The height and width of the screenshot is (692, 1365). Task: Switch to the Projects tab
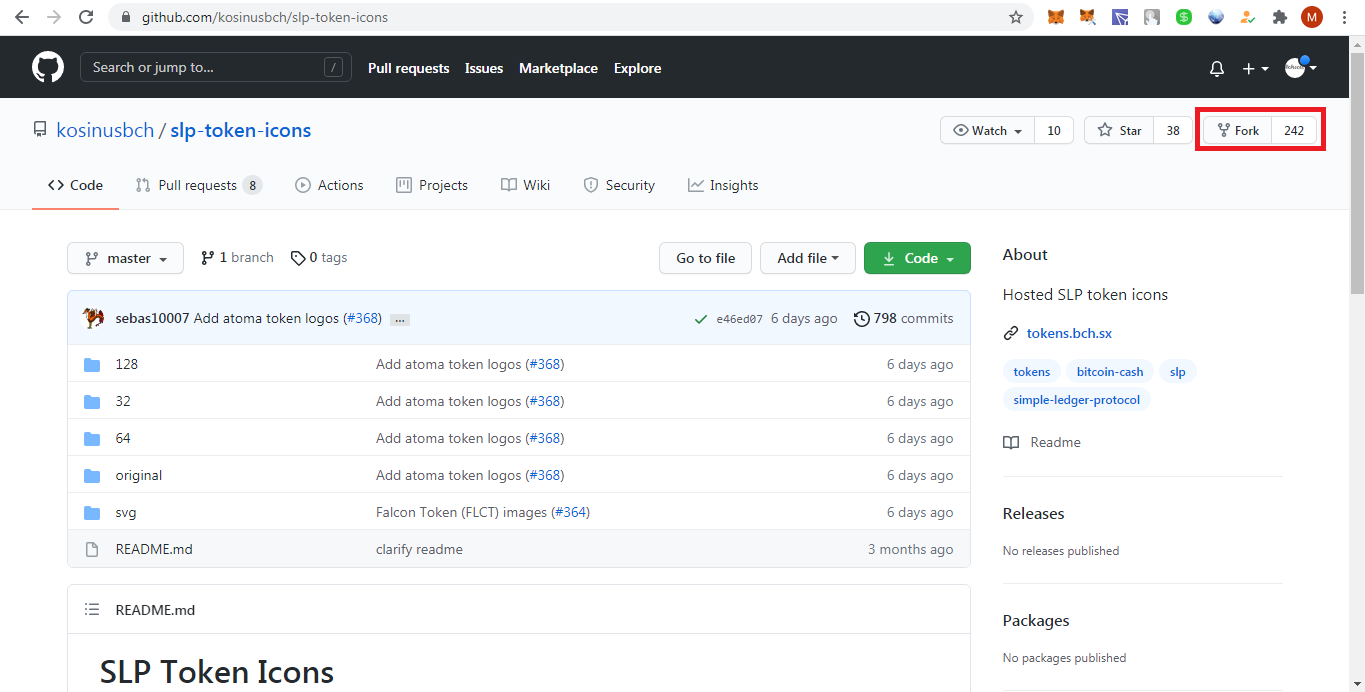[x=432, y=185]
